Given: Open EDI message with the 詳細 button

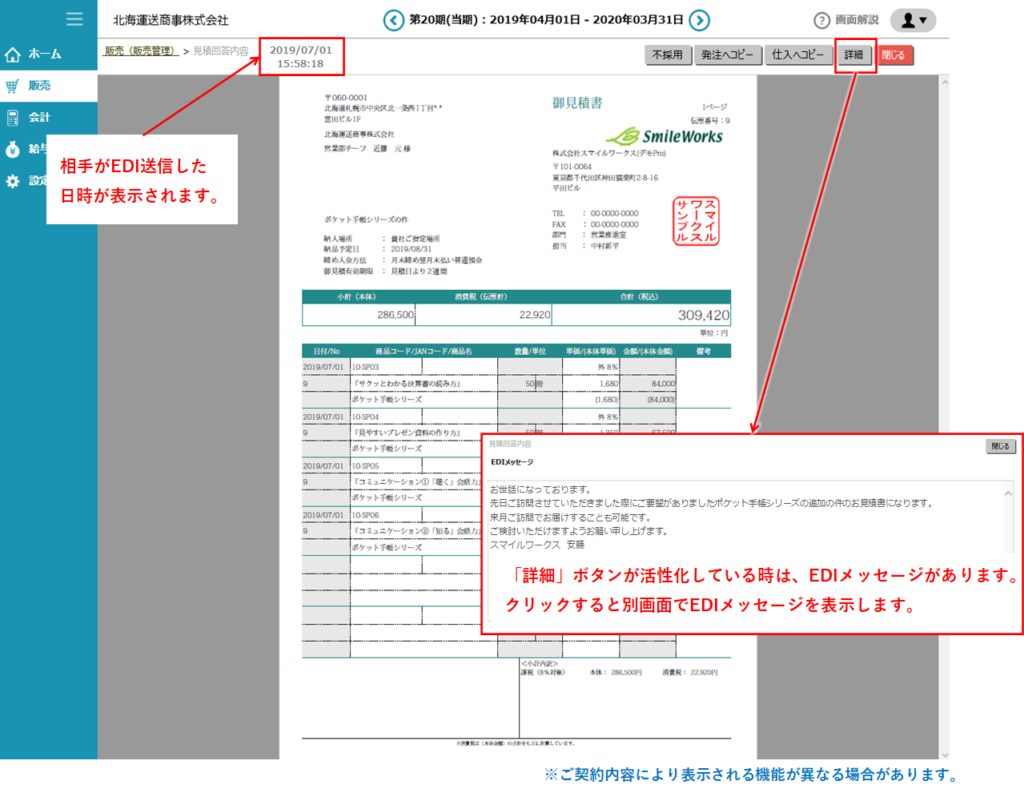Looking at the screenshot, I should [x=854, y=56].
